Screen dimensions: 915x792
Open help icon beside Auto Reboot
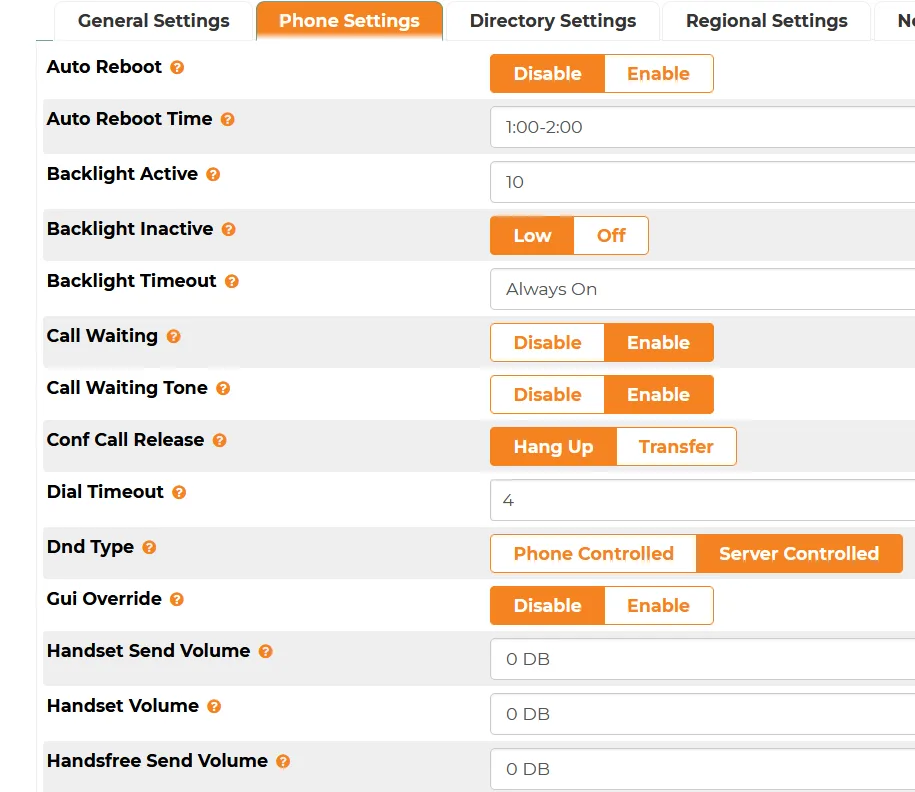(177, 68)
